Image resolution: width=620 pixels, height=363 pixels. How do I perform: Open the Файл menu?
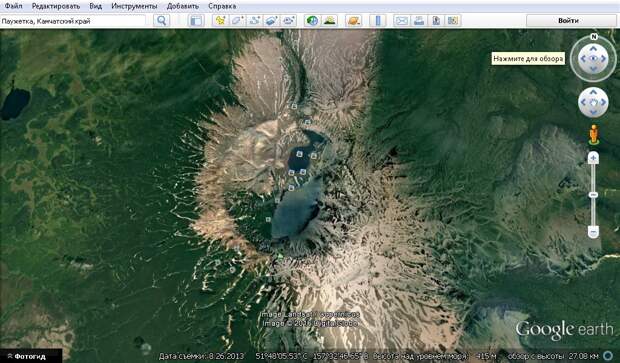coord(13,6)
